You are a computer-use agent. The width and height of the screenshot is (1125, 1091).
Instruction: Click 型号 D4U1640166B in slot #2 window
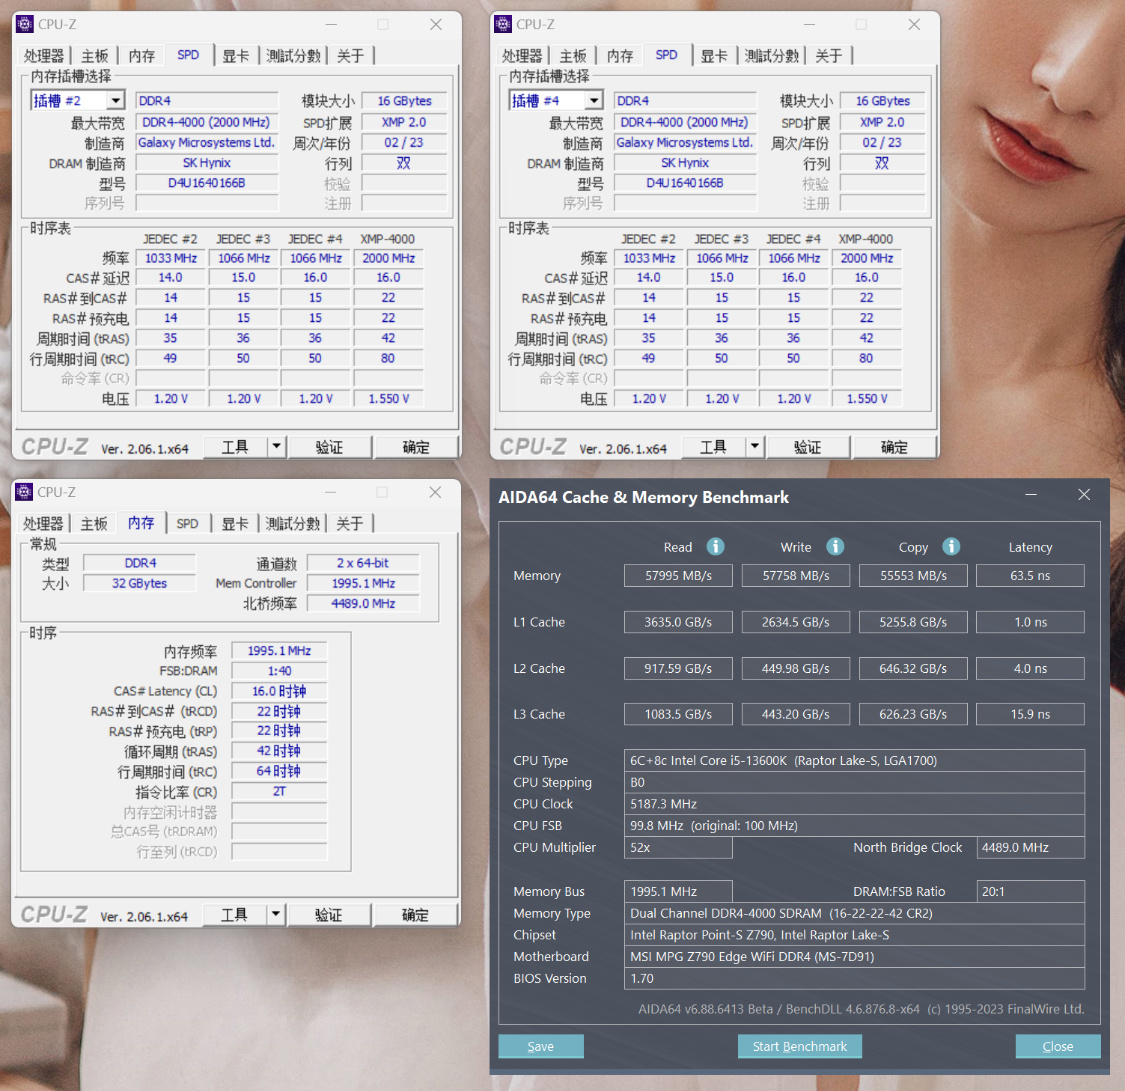tap(207, 183)
